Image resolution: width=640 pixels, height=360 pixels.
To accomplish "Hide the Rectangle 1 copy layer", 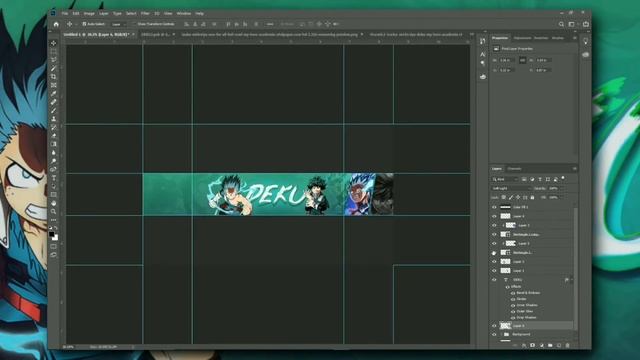I will click(494, 235).
